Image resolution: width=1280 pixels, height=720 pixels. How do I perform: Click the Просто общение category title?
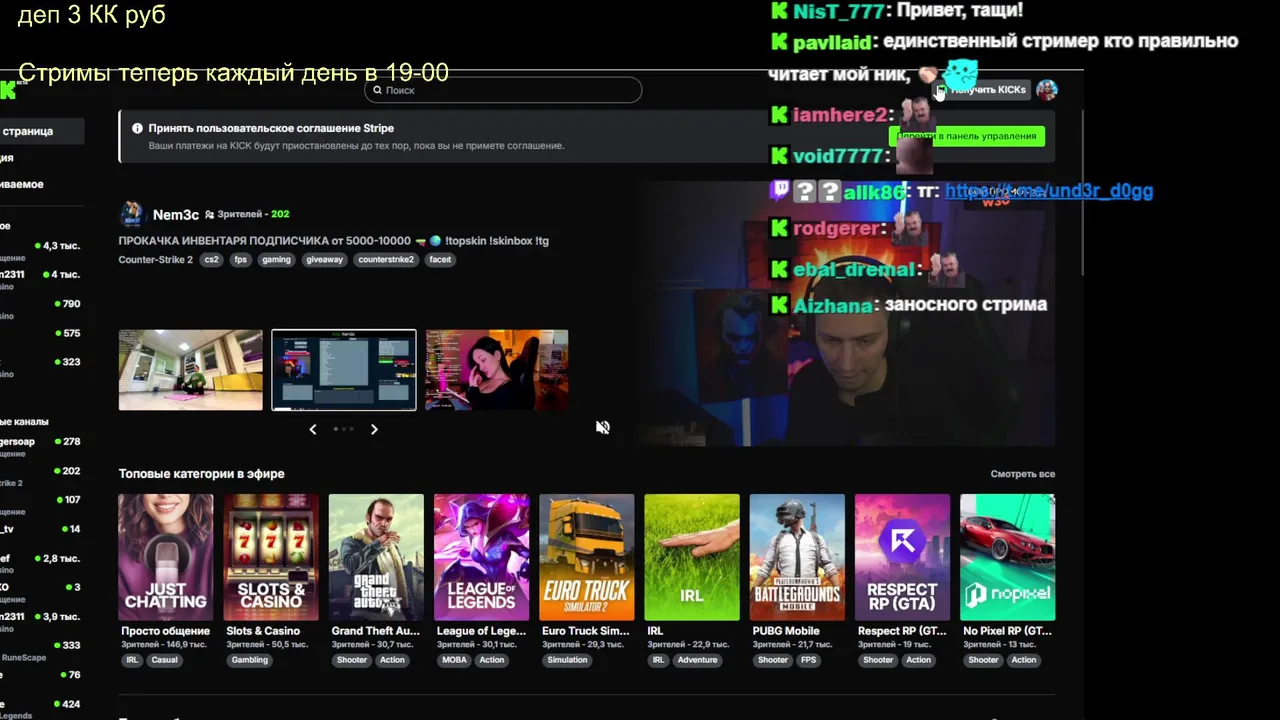pyautogui.click(x=165, y=631)
